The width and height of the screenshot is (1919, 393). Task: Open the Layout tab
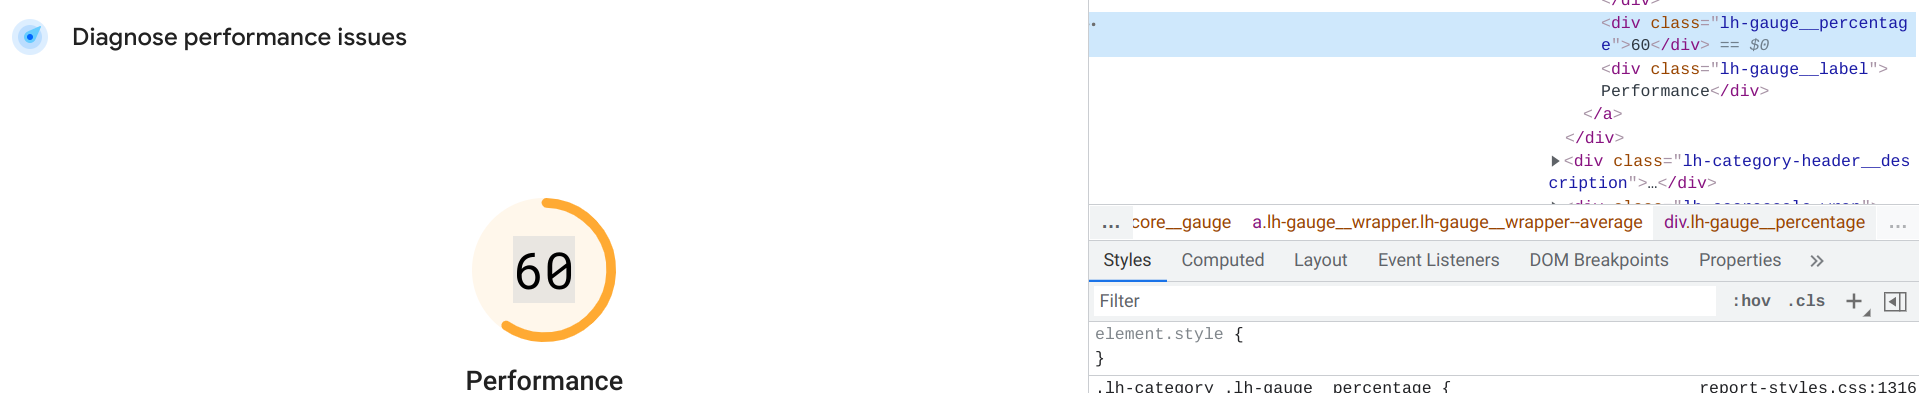coord(1320,260)
